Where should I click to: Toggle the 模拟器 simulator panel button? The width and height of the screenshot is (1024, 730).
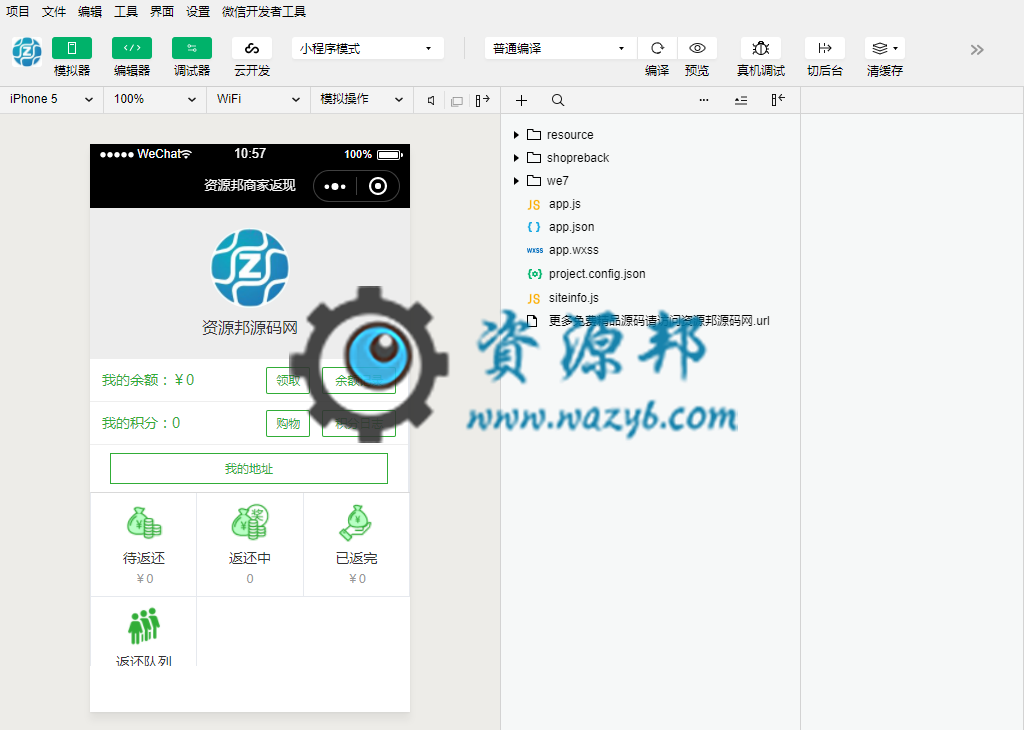tap(72, 48)
